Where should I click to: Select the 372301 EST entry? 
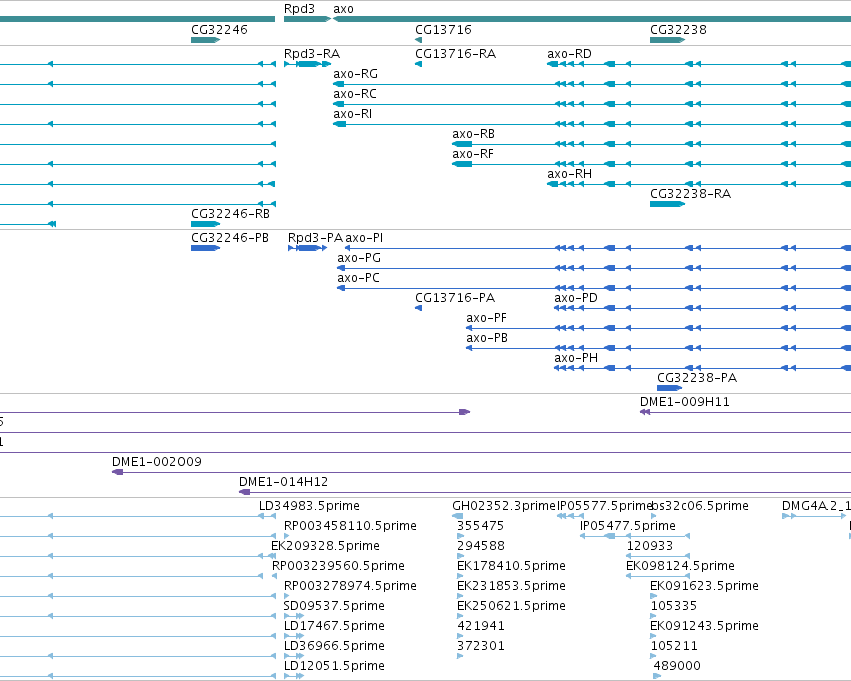click(481, 646)
